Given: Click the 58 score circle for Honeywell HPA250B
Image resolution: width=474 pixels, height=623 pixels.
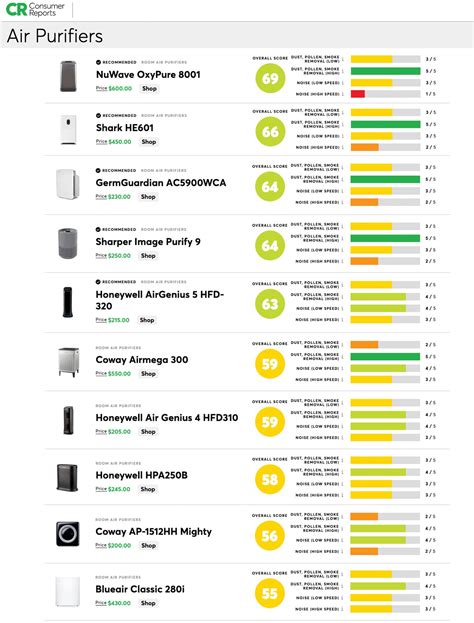Looking at the screenshot, I should click(x=269, y=480).
